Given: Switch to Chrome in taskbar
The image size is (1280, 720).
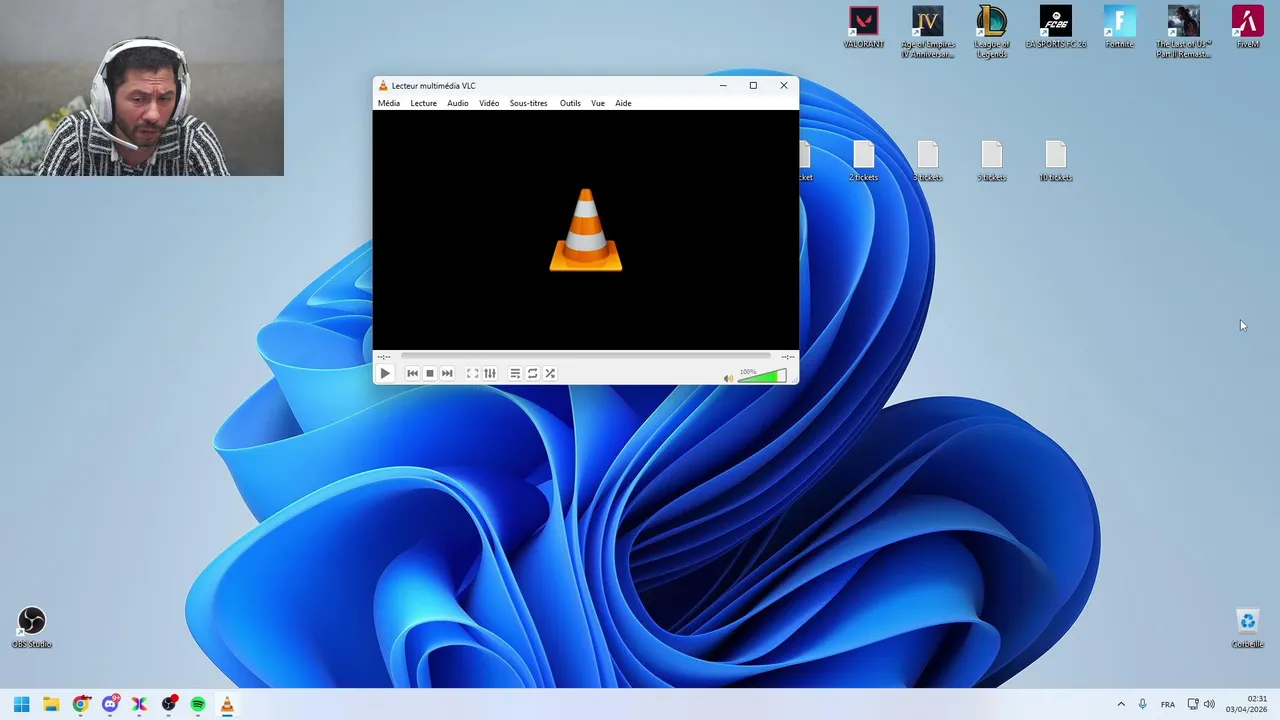Looking at the screenshot, I should tap(81, 704).
